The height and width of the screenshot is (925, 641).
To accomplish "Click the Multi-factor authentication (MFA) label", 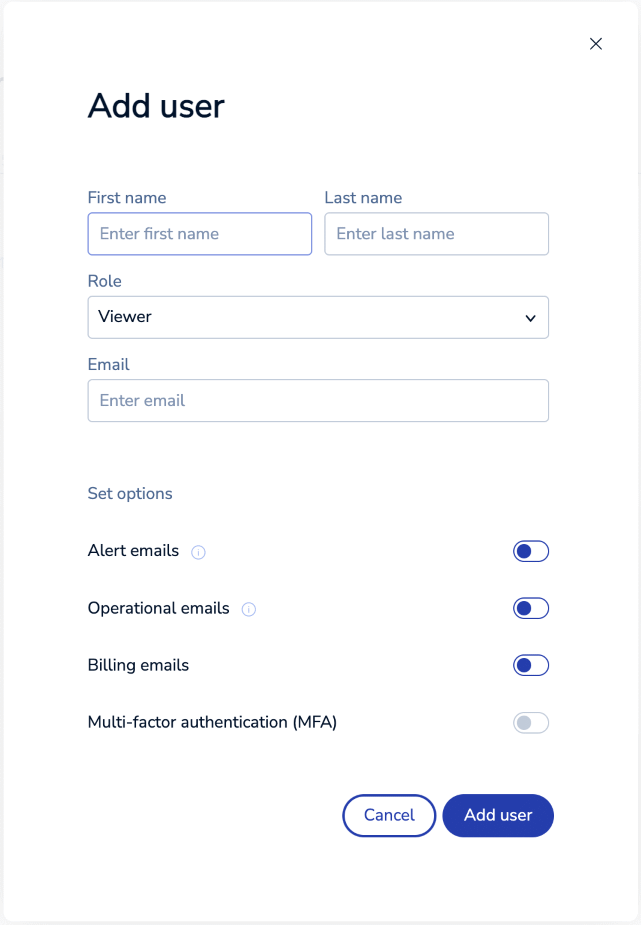I will [212, 722].
